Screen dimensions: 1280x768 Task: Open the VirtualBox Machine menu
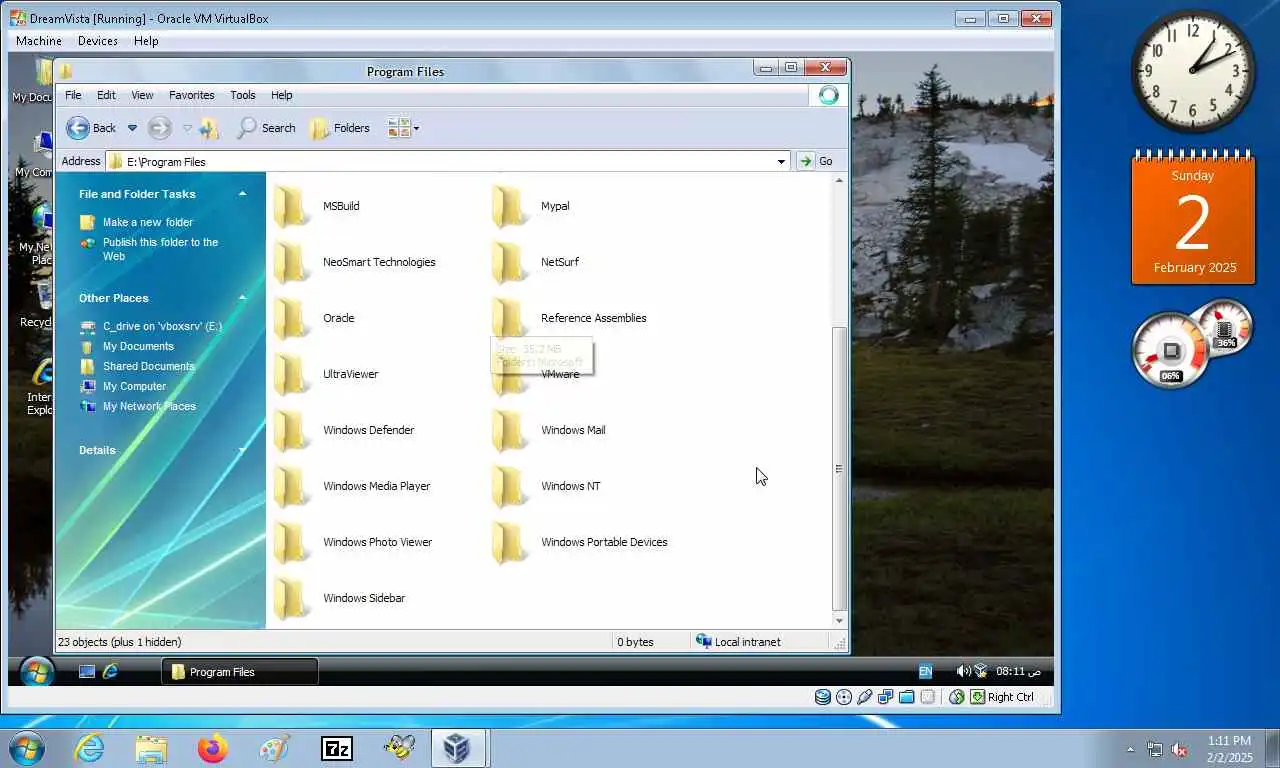pos(39,41)
